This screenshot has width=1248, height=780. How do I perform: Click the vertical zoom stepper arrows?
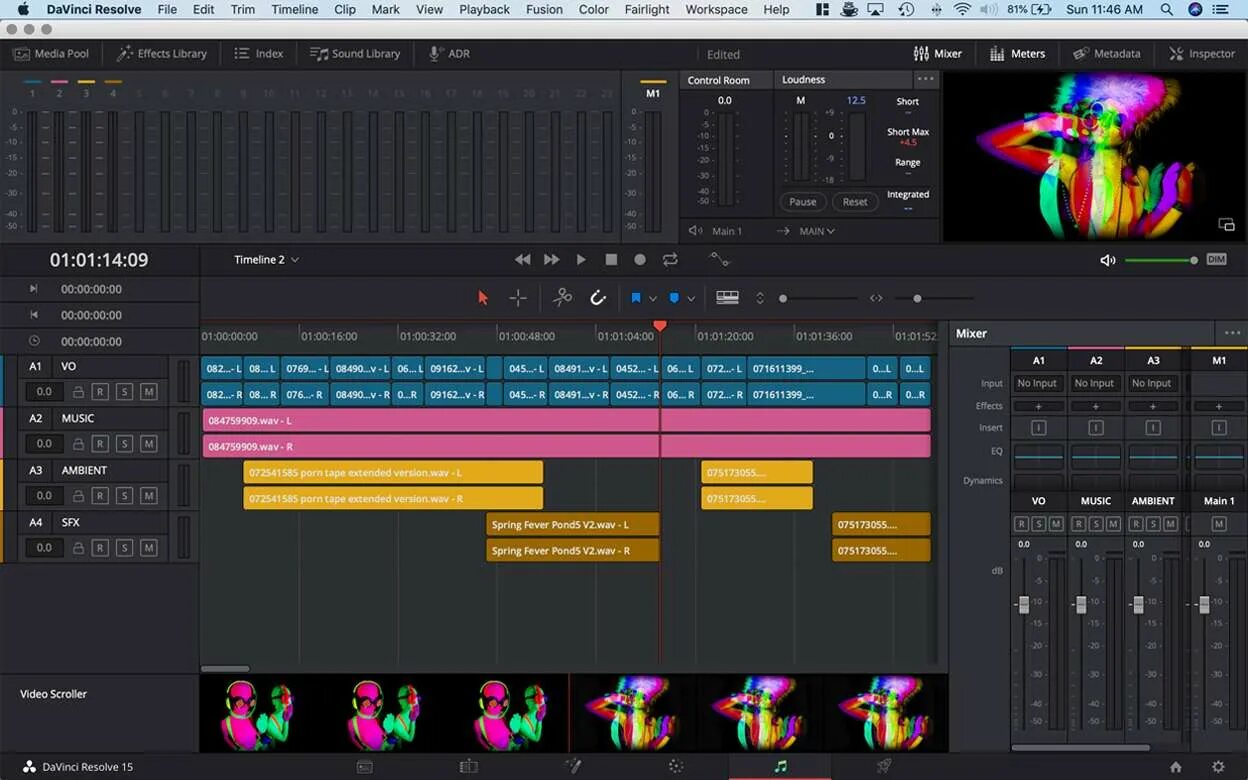[760, 298]
